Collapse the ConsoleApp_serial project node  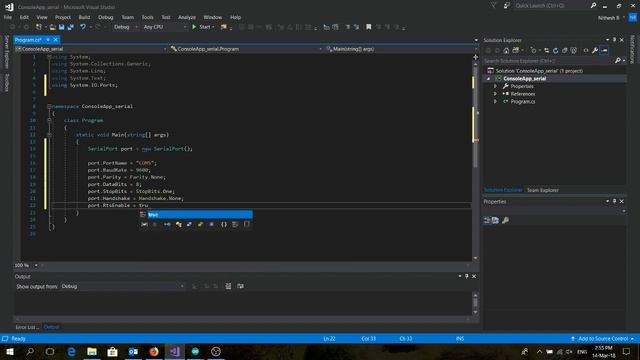[489, 78]
